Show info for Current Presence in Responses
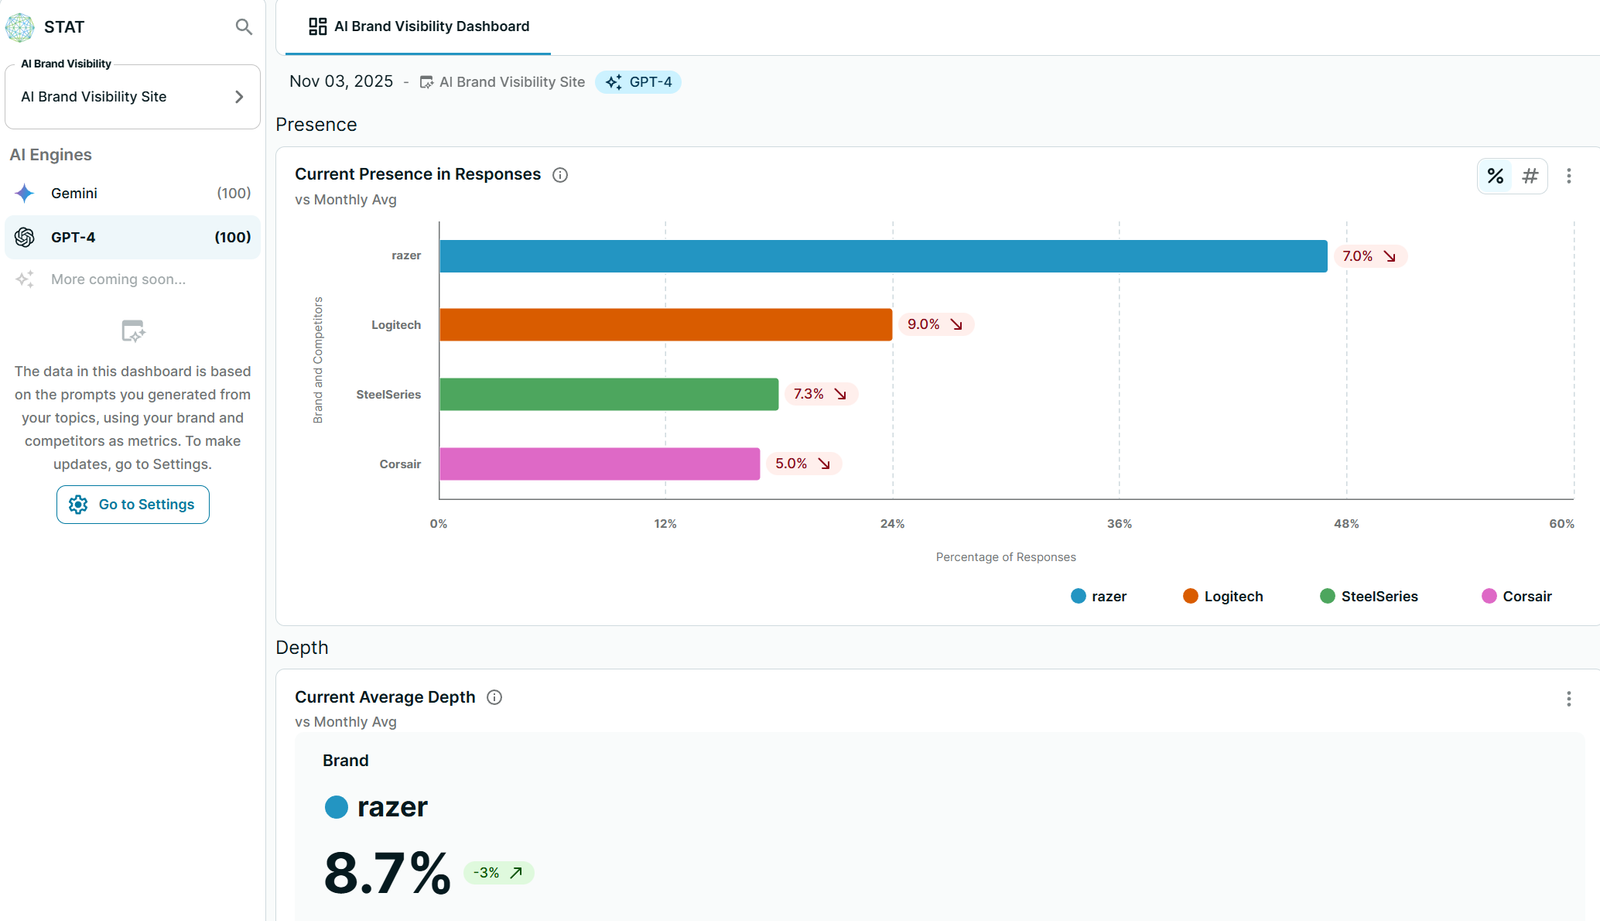 [560, 175]
